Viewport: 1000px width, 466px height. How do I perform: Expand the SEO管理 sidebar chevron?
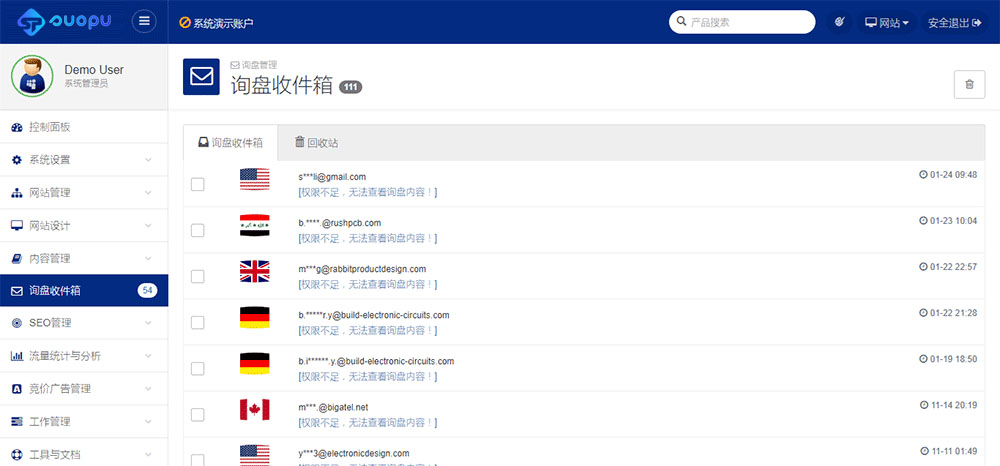pyautogui.click(x=148, y=324)
